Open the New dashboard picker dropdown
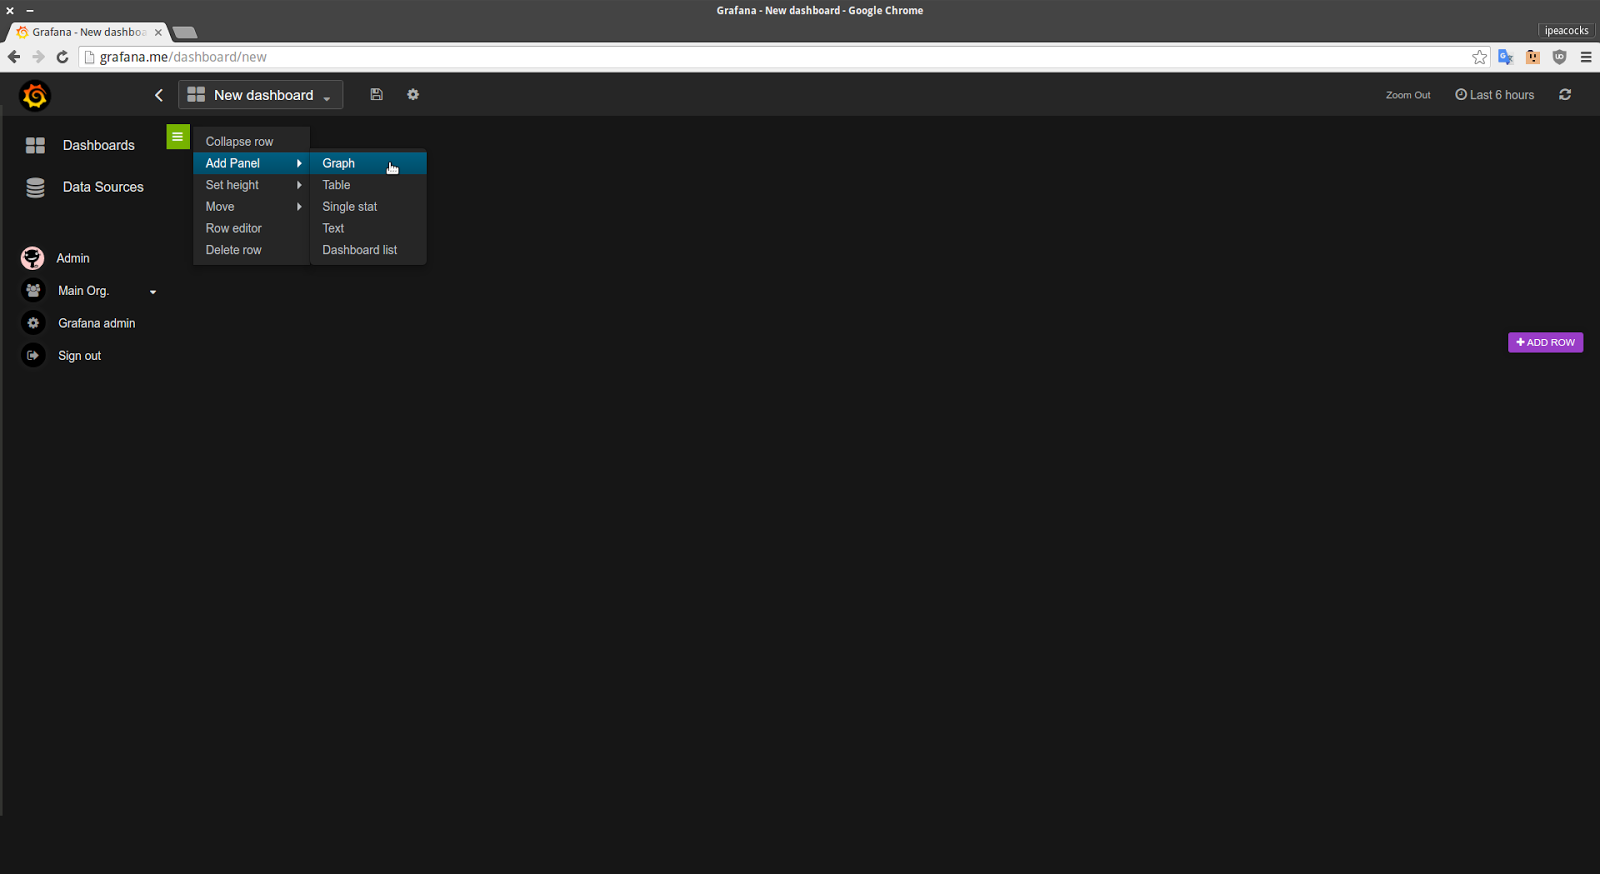Screen dimensions: 1600x874 pyautogui.click(x=261, y=95)
